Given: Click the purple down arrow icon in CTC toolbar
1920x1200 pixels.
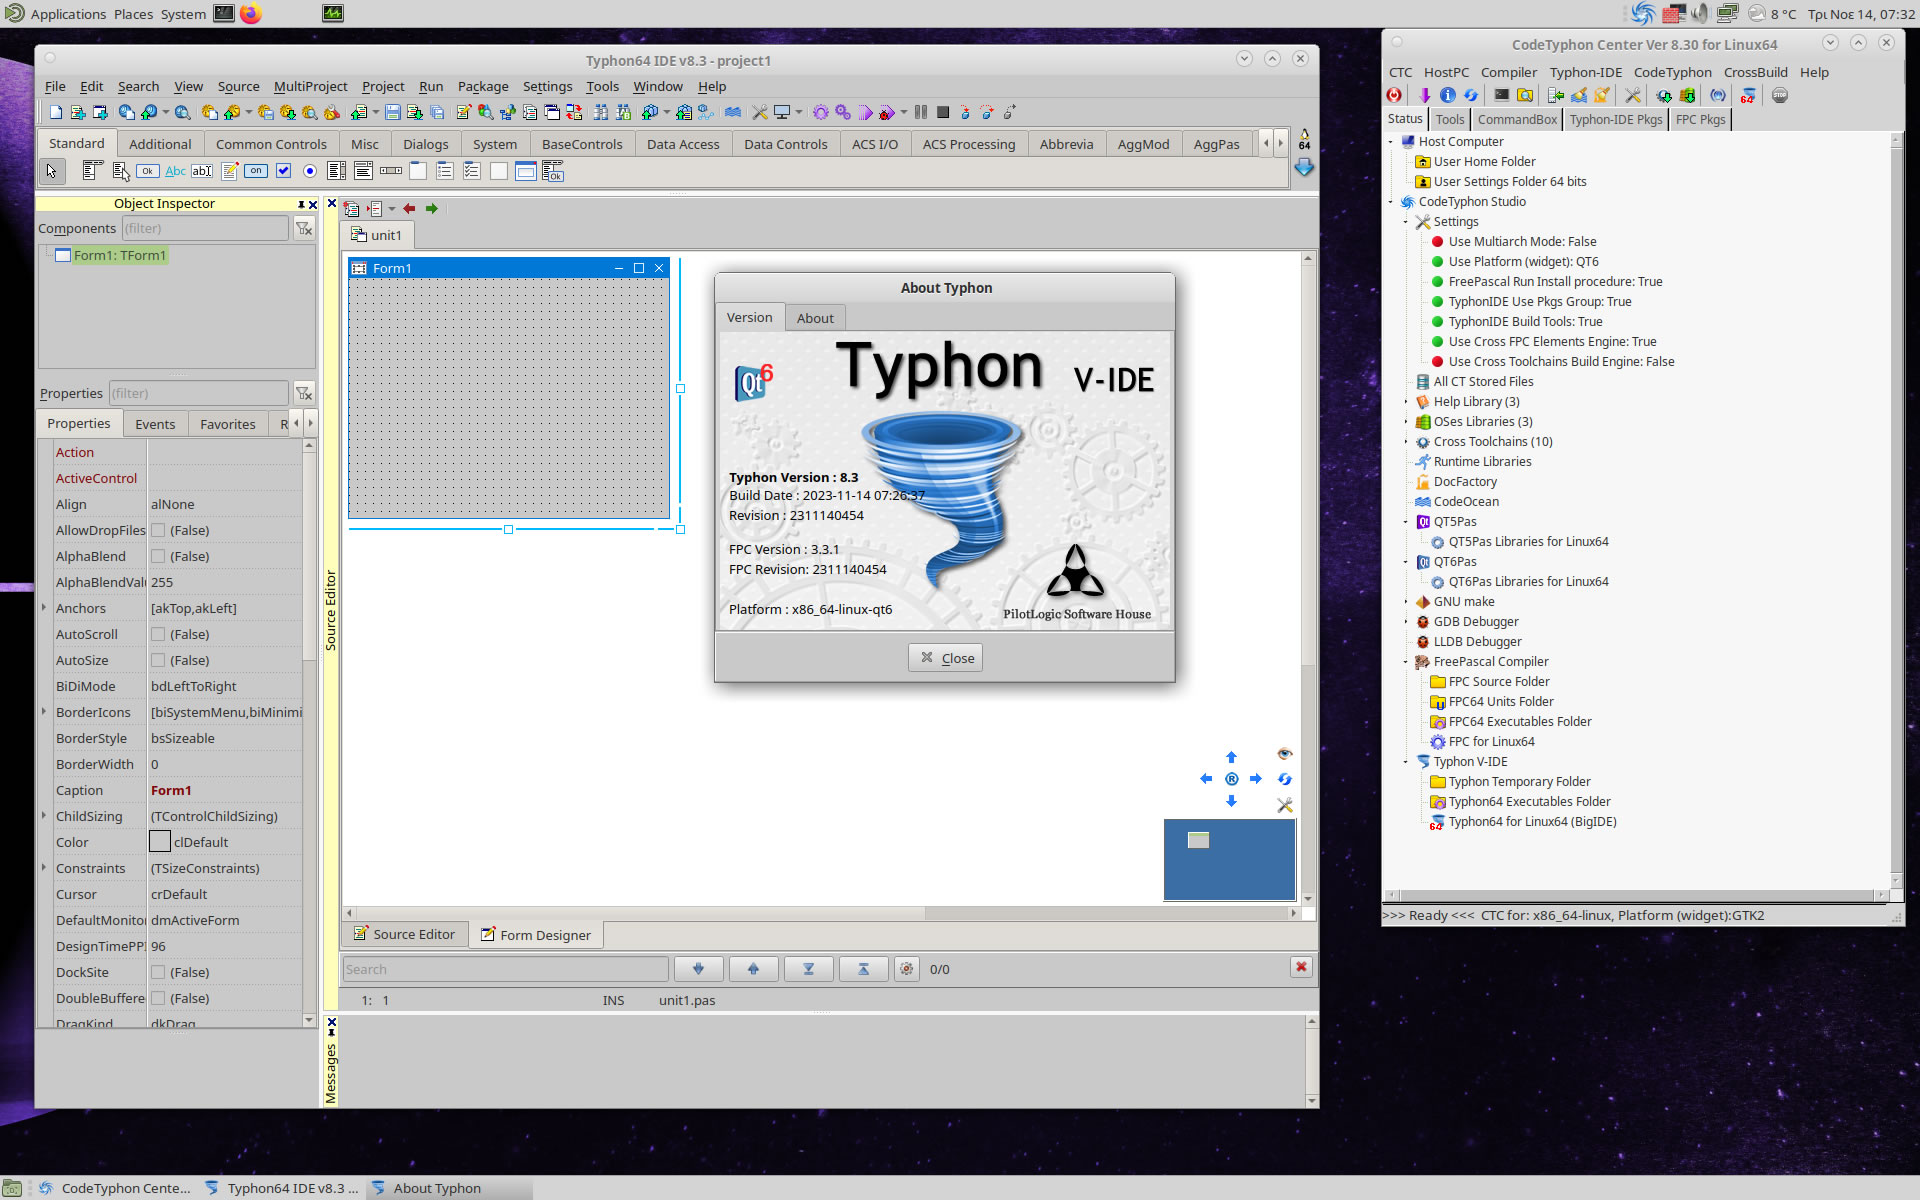Looking at the screenshot, I should [1424, 95].
